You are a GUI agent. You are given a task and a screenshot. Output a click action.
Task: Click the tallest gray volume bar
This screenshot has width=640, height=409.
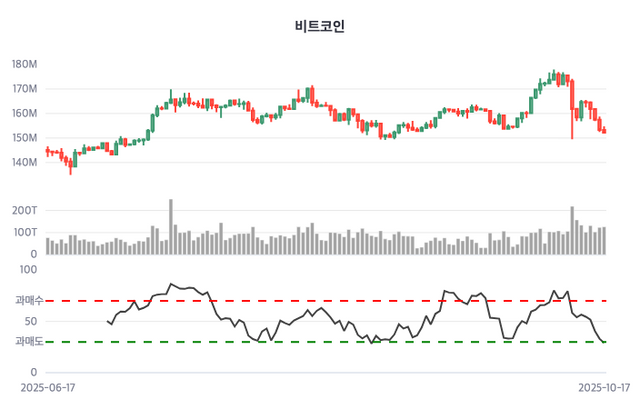tap(171, 227)
